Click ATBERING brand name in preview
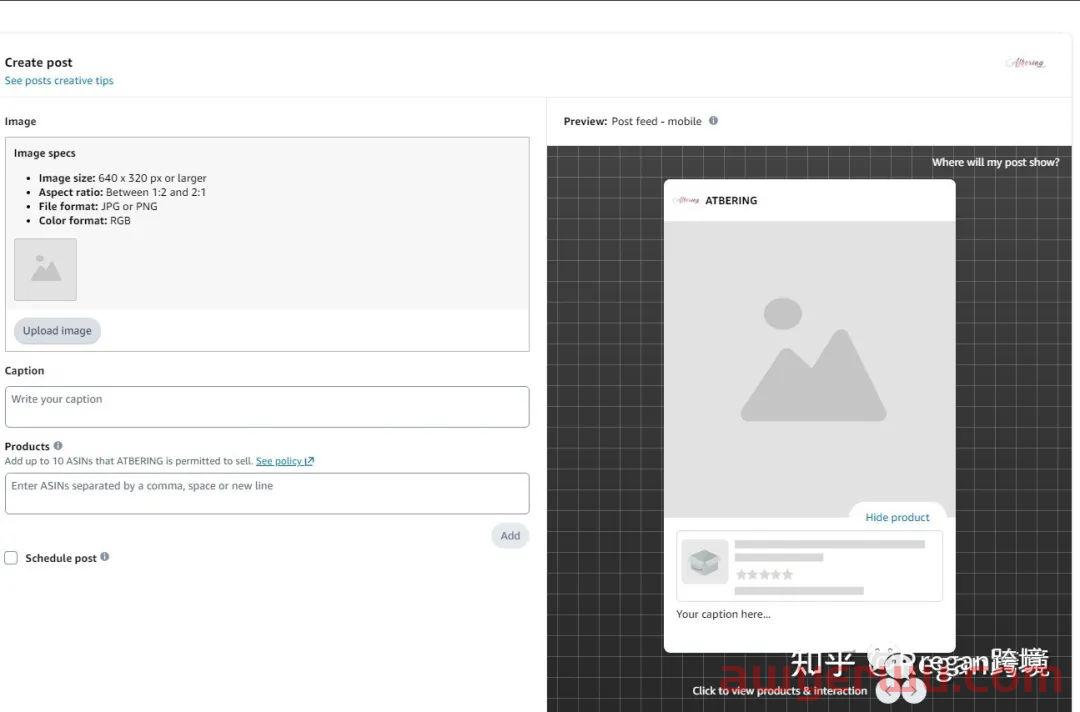This screenshot has height=712, width=1080. coord(731,200)
